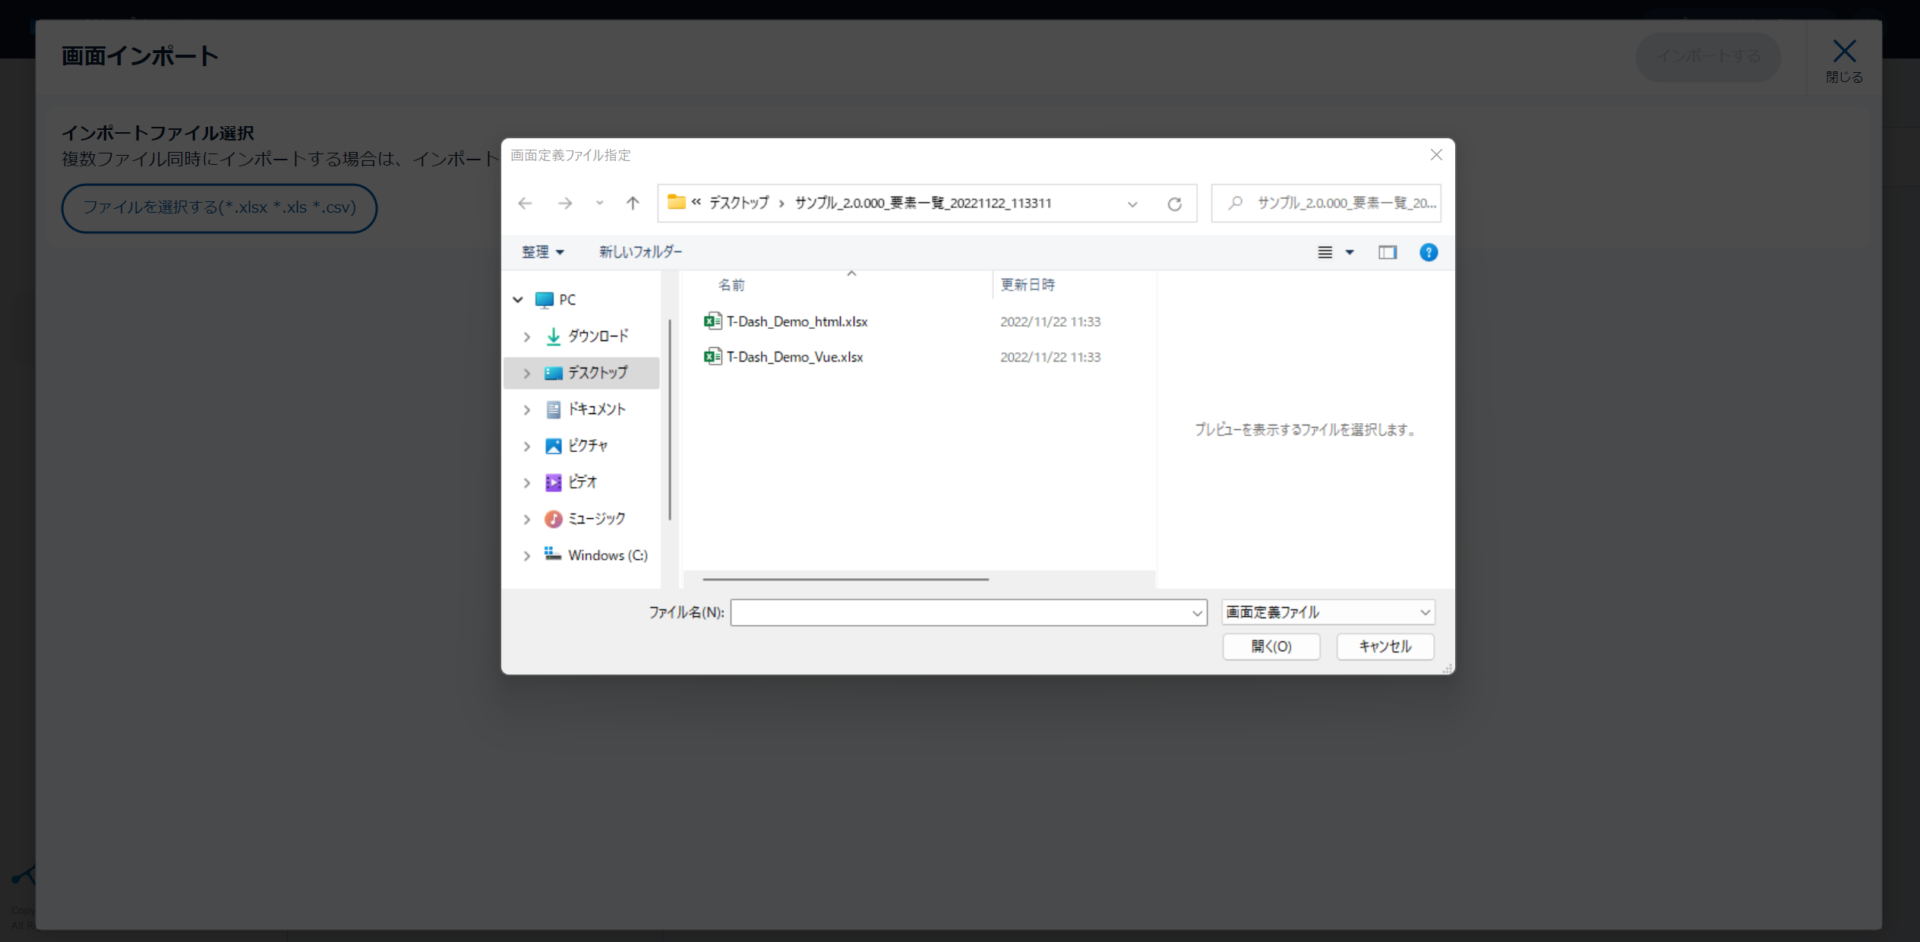
Task: Expand the address bar path dropdown
Action: (1132, 204)
